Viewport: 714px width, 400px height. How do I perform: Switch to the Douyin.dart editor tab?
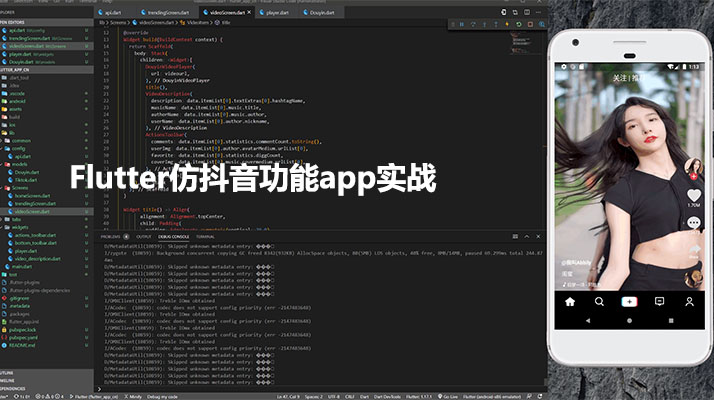[319, 13]
